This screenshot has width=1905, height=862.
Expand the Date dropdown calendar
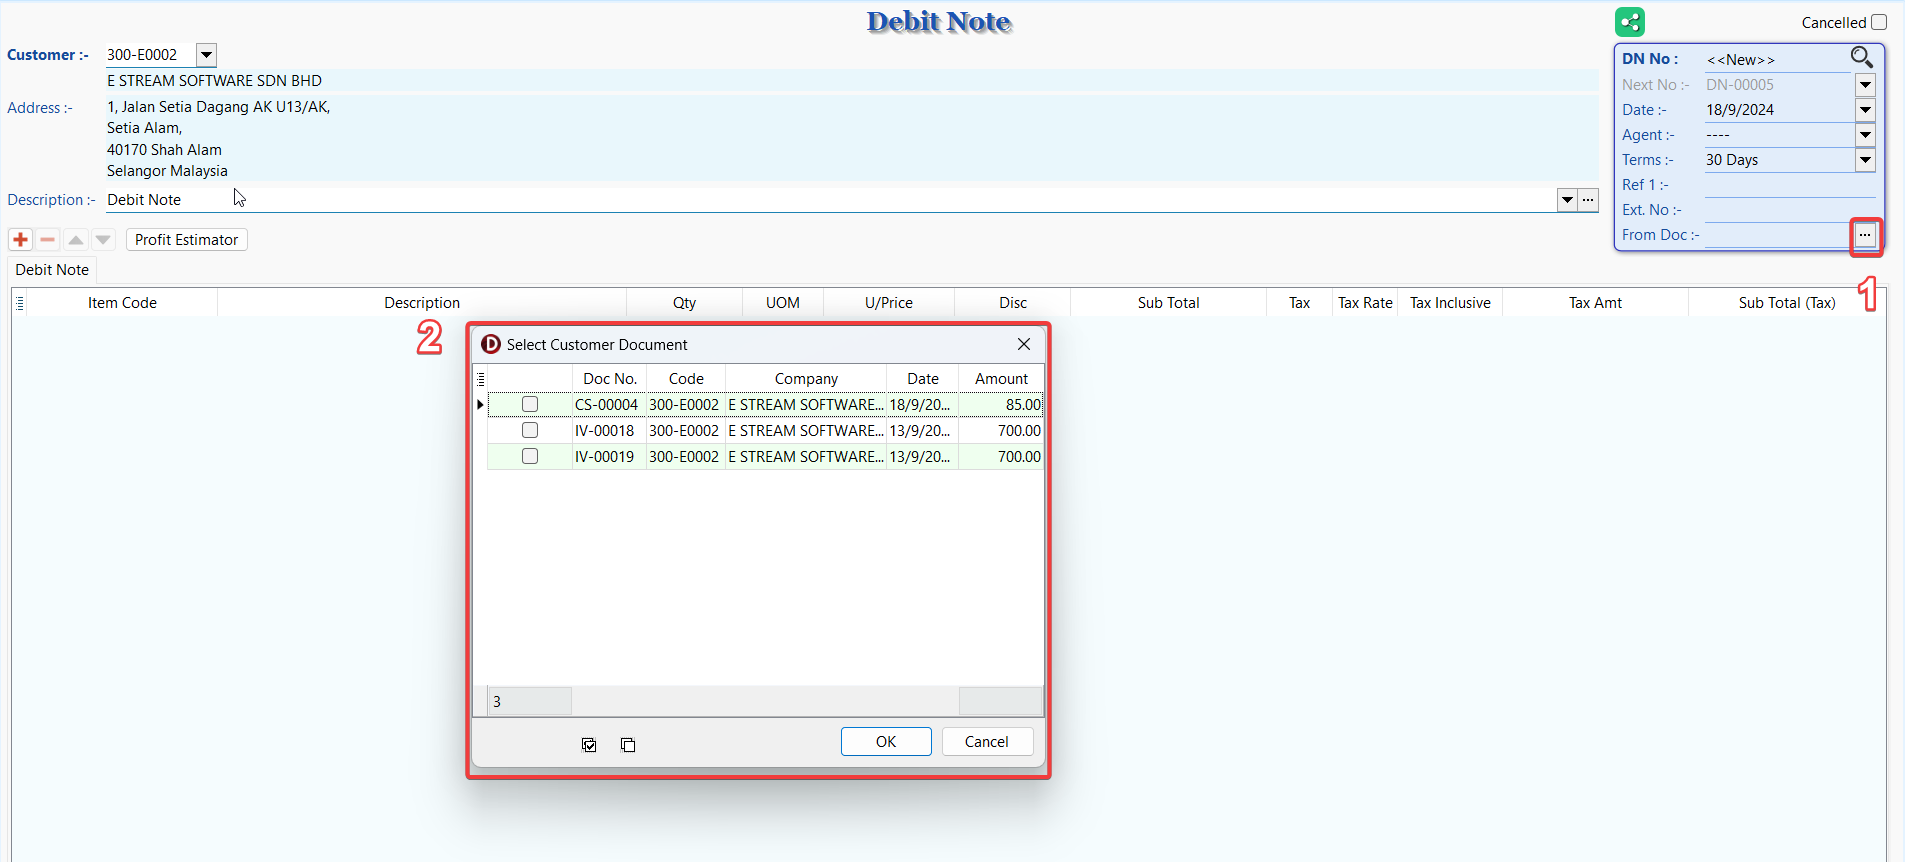tap(1865, 110)
